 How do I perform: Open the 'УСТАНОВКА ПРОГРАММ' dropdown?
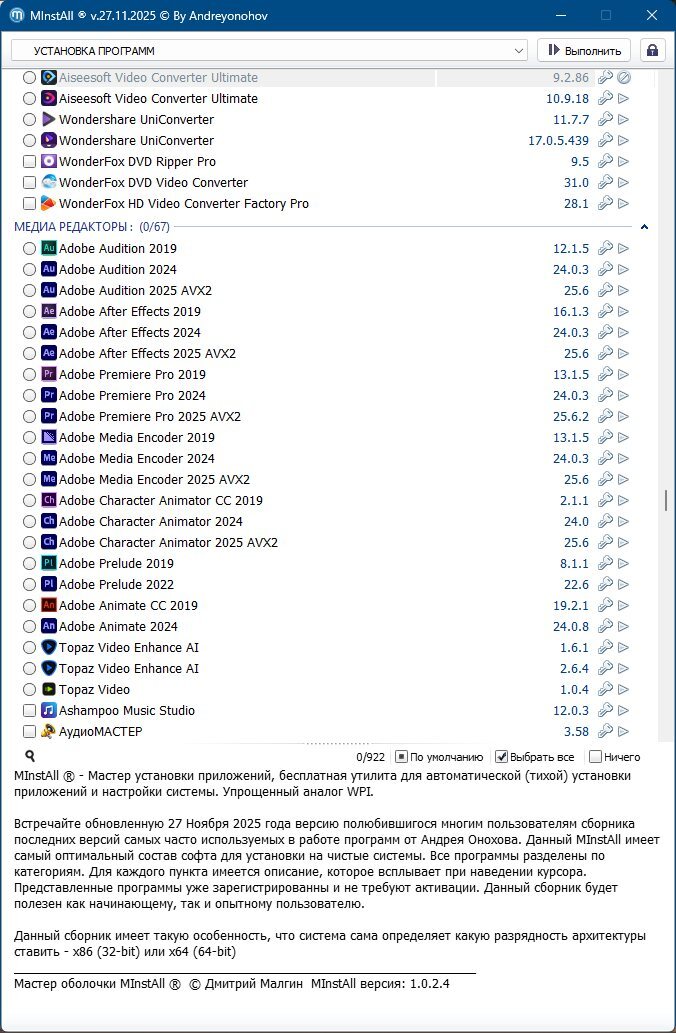[x=270, y=50]
